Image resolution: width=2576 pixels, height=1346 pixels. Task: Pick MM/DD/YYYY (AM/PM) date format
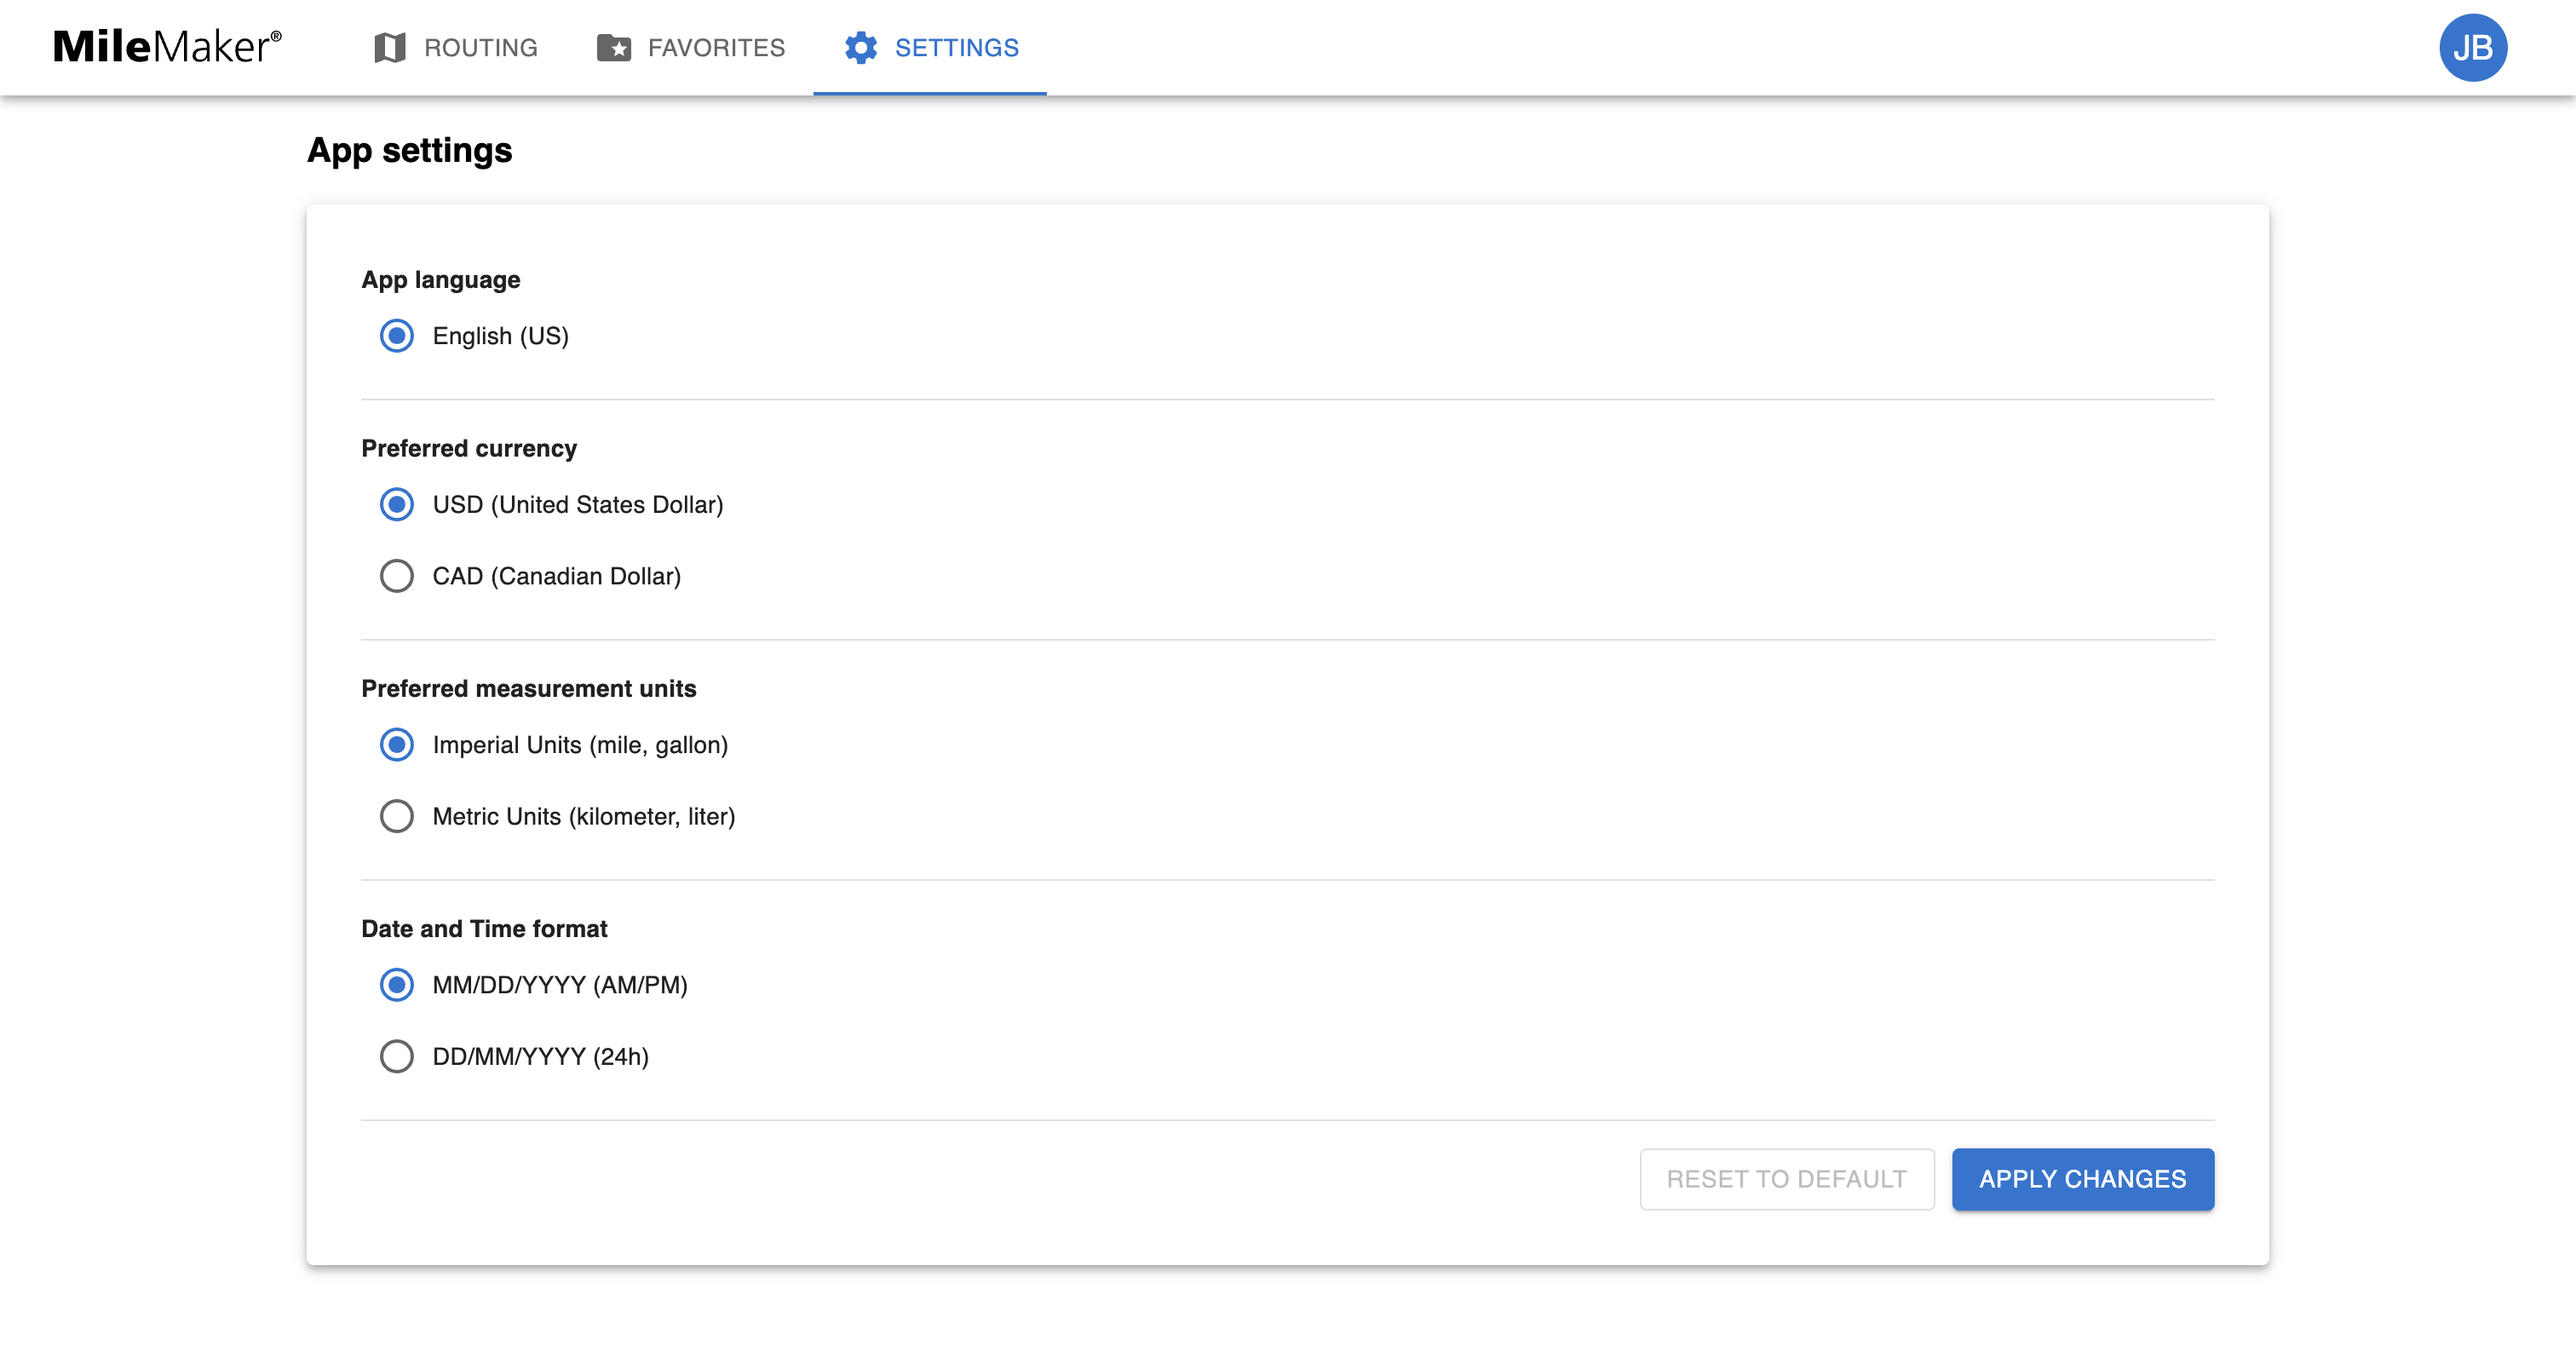click(397, 985)
